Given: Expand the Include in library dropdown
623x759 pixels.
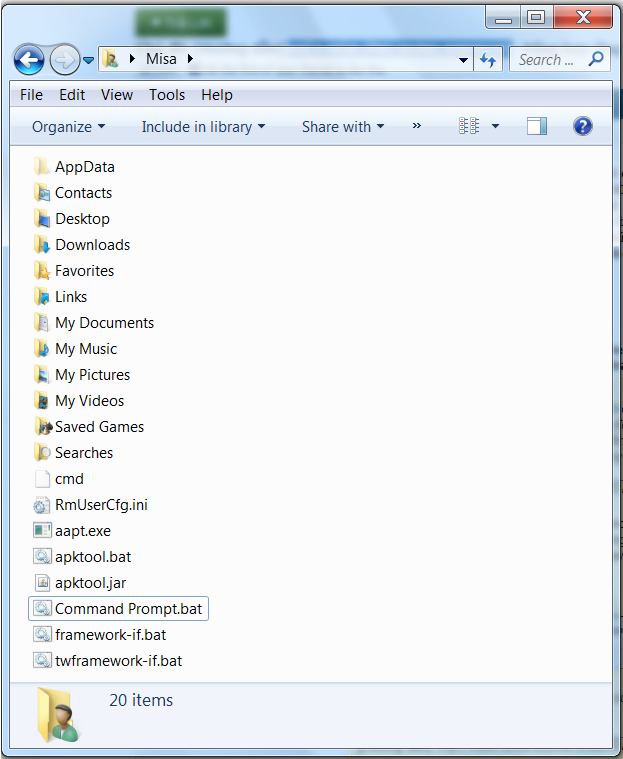Looking at the screenshot, I should coord(203,127).
